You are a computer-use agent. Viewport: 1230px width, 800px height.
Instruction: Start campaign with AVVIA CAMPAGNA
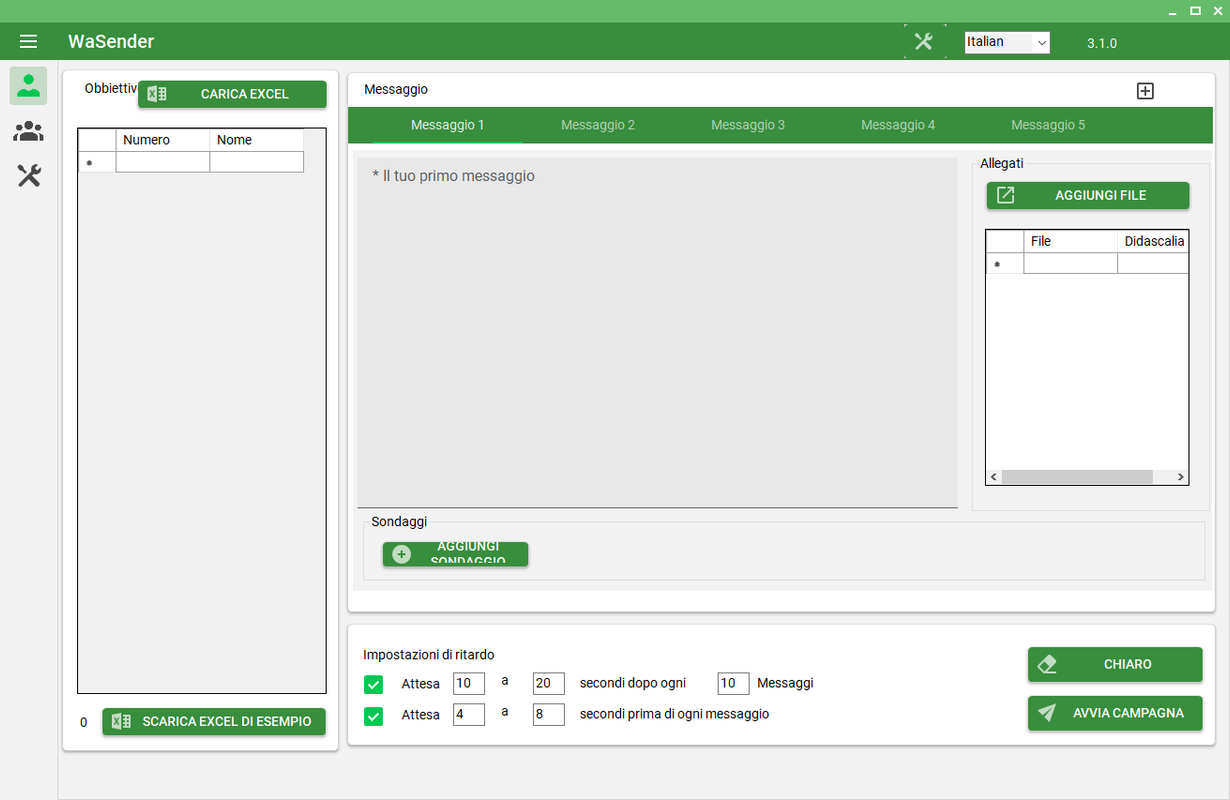point(1115,713)
